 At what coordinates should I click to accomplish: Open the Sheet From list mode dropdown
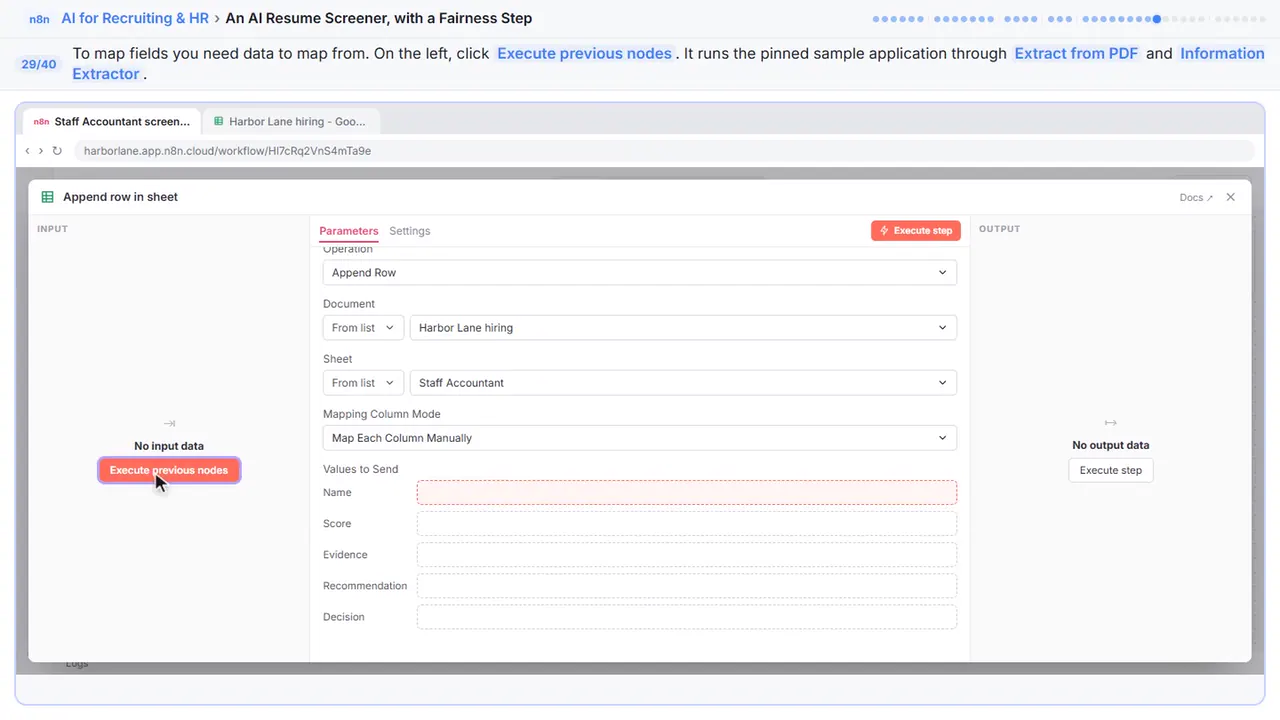pyautogui.click(x=363, y=382)
